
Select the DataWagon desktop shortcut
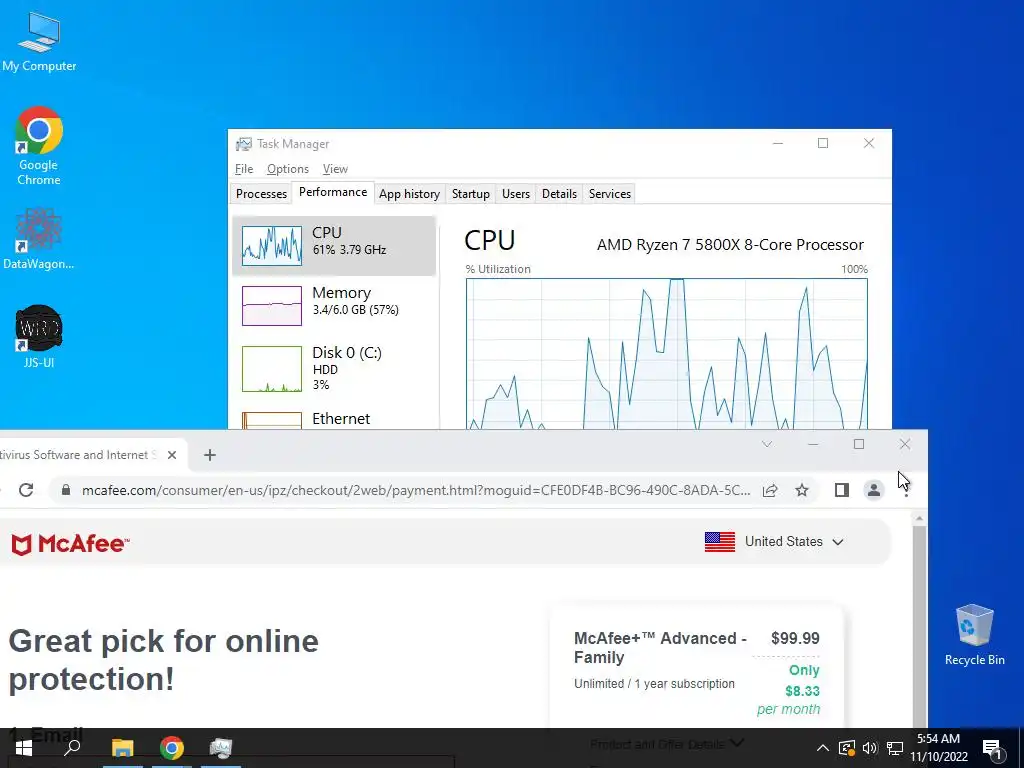[x=39, y=239]
